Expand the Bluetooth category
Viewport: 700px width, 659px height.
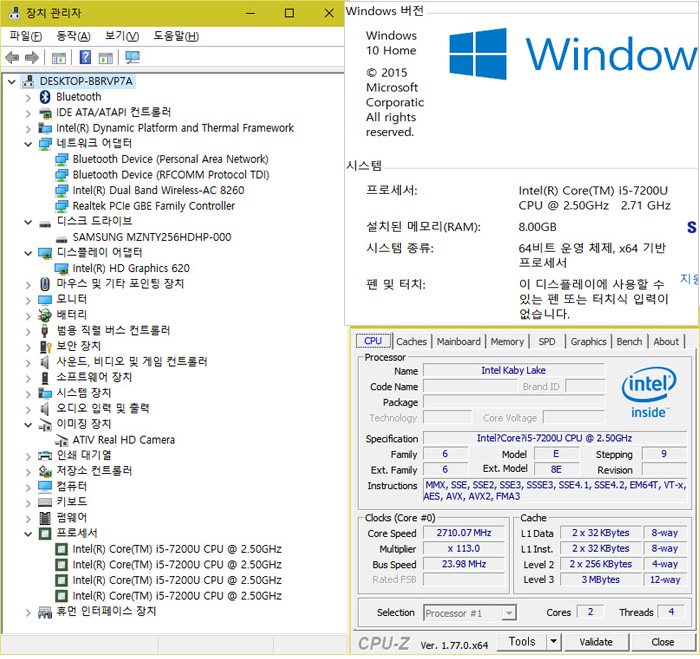click(27, 97)
